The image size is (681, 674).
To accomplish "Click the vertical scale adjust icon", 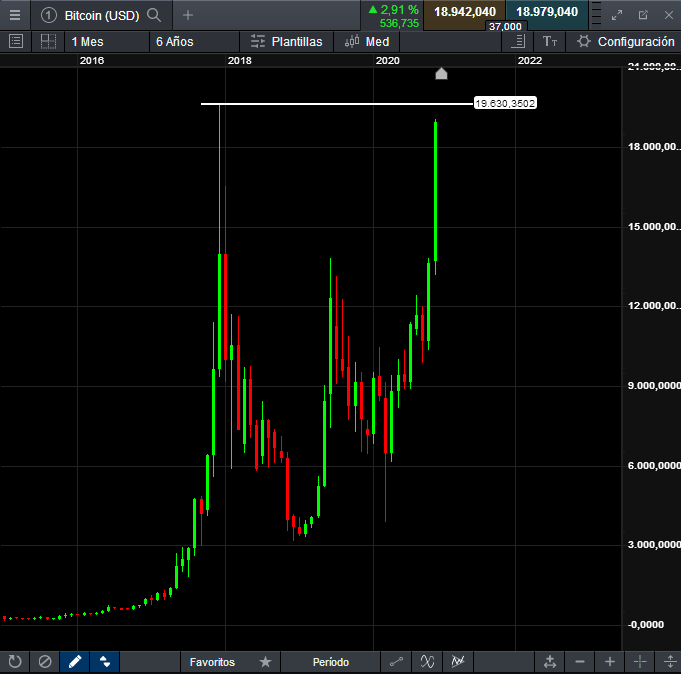I will point(670,662).
